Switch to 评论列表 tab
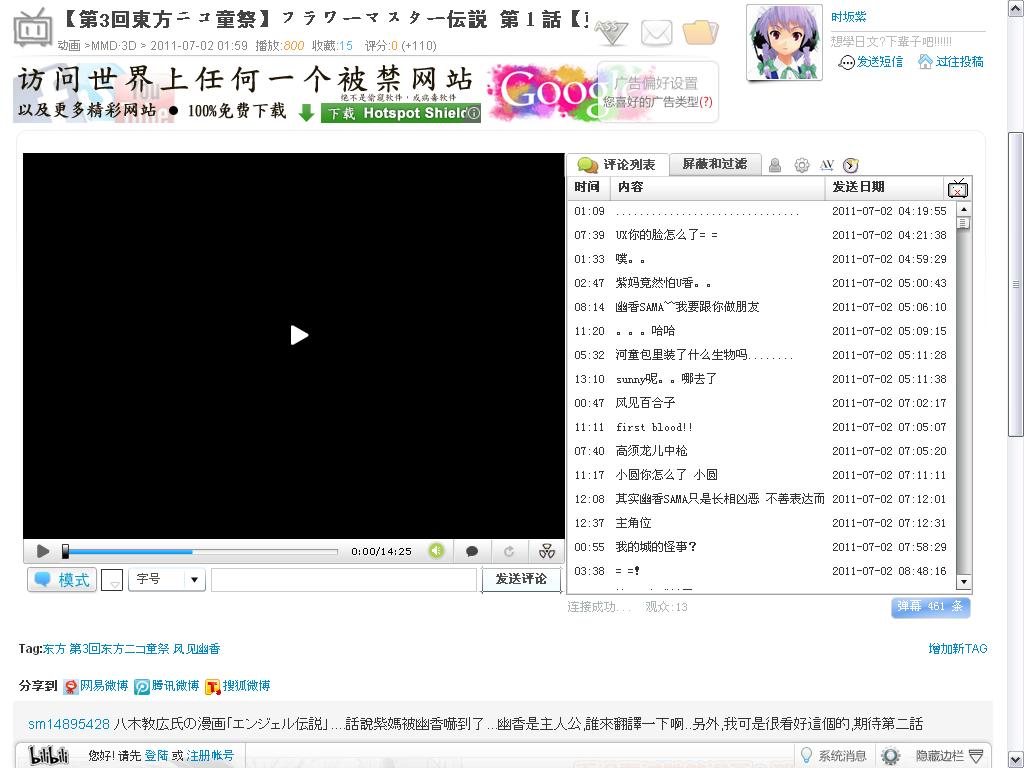This screenshot has height=768, width=1024. coord(617,165)
